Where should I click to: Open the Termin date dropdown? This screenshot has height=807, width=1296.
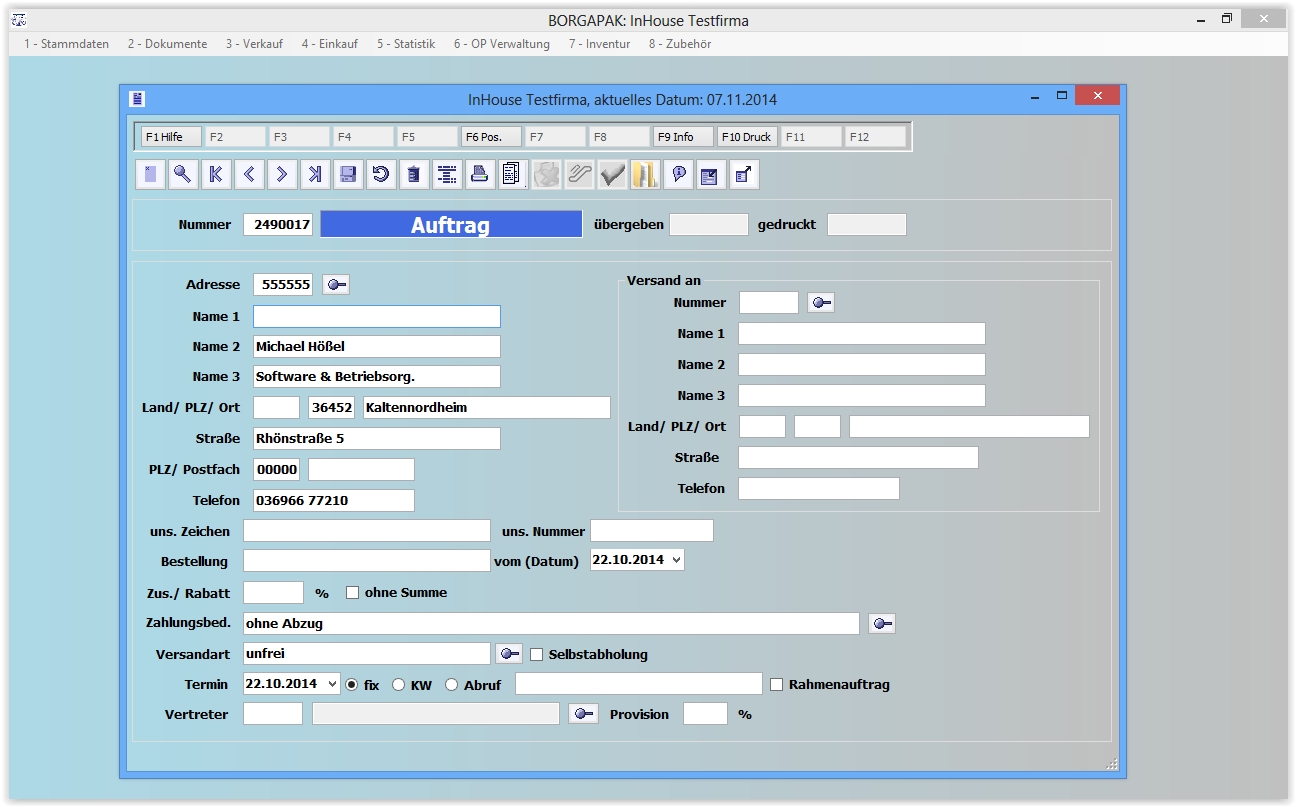333,684
